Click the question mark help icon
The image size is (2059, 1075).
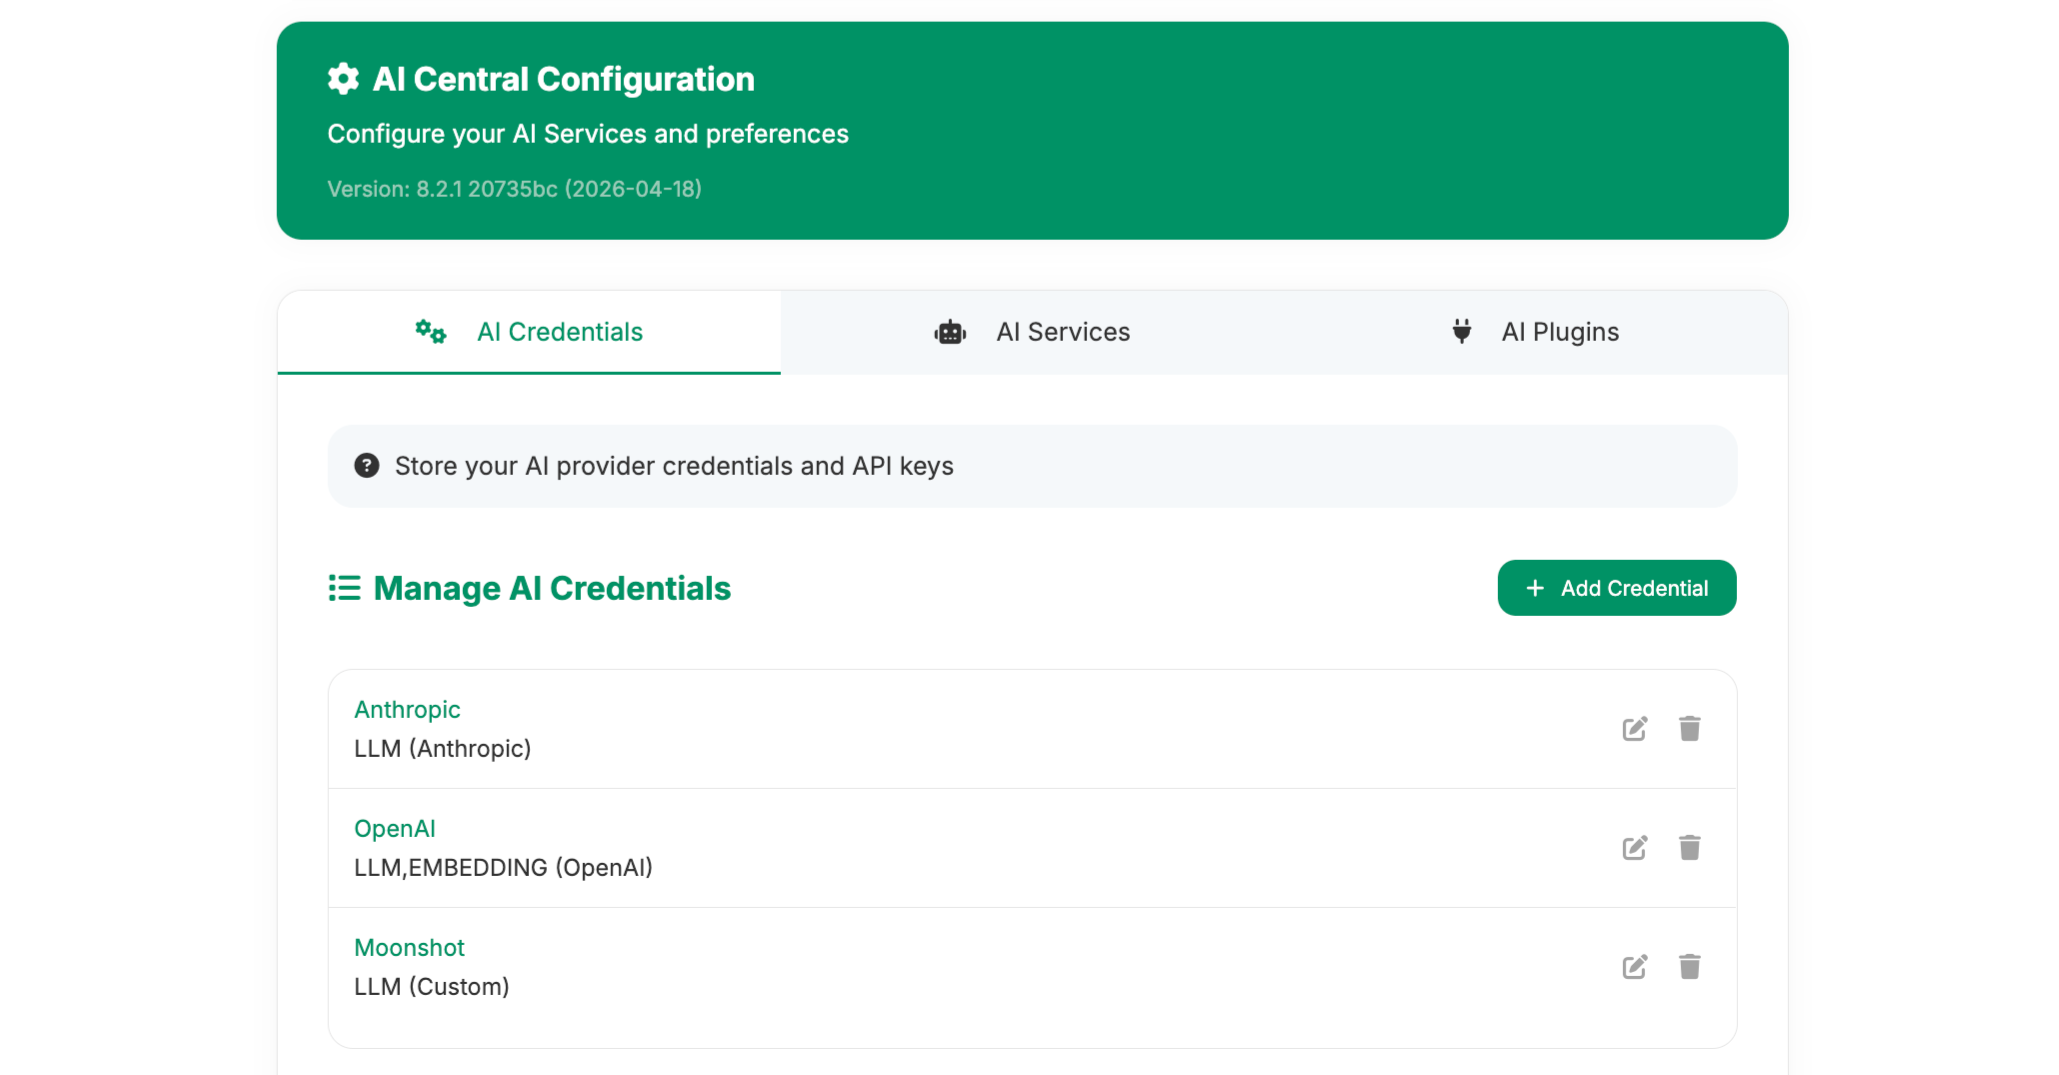(x=367, y=466)
